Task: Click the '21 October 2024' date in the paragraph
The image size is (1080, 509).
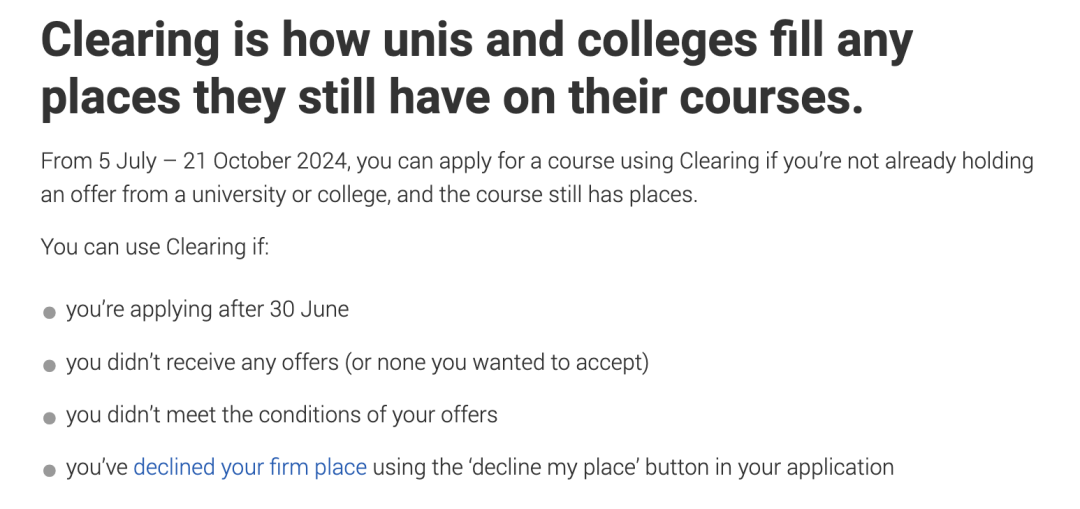Action: tap(267, 161)
